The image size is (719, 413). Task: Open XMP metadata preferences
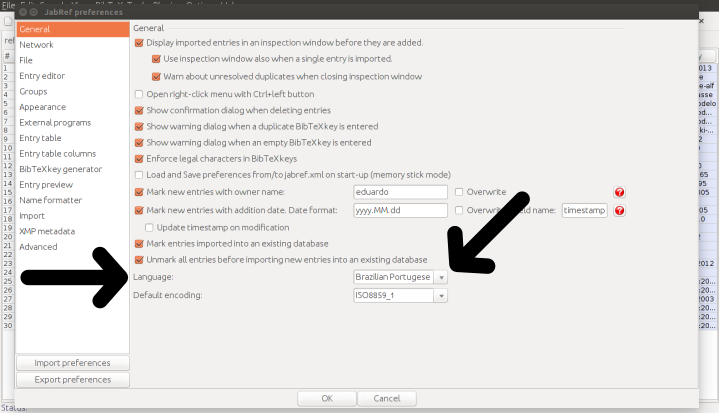[x=73, y=231]
